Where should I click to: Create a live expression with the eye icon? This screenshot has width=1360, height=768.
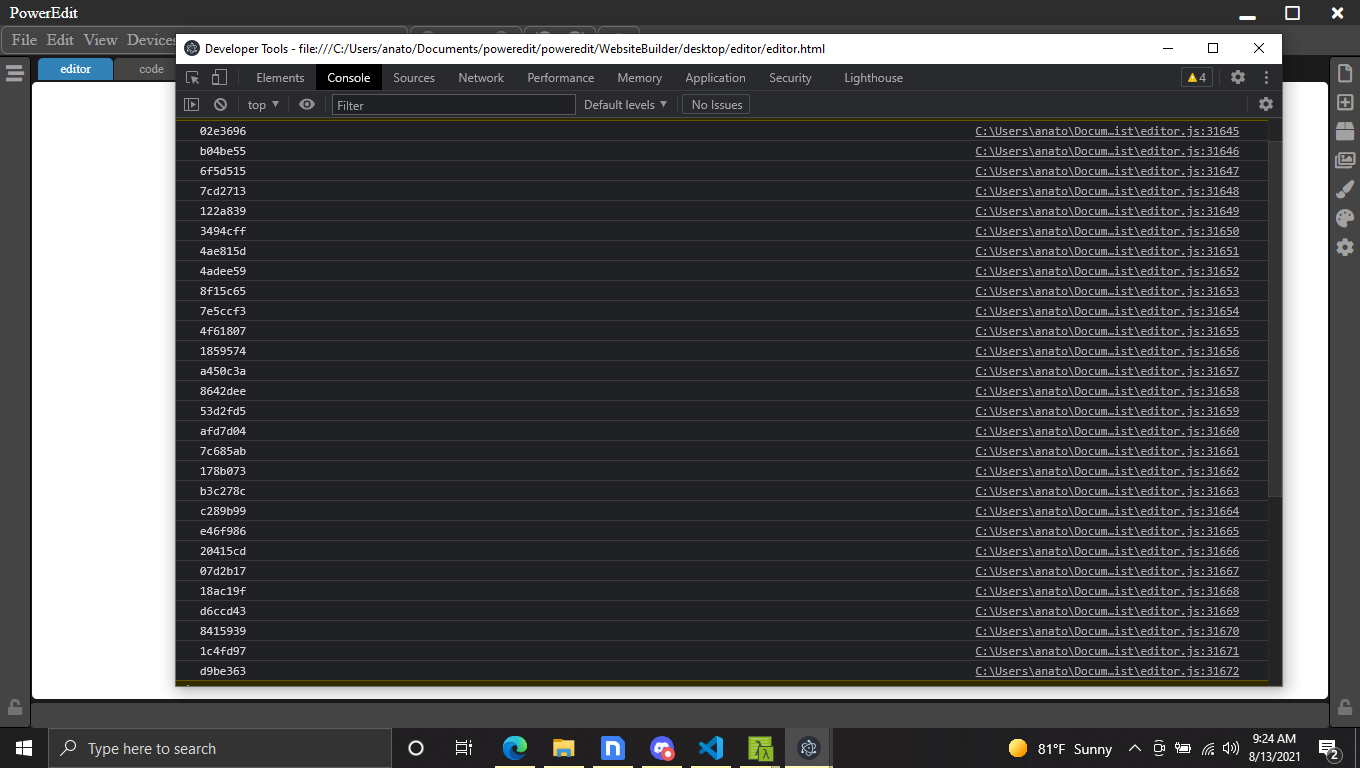pos(307,104)
